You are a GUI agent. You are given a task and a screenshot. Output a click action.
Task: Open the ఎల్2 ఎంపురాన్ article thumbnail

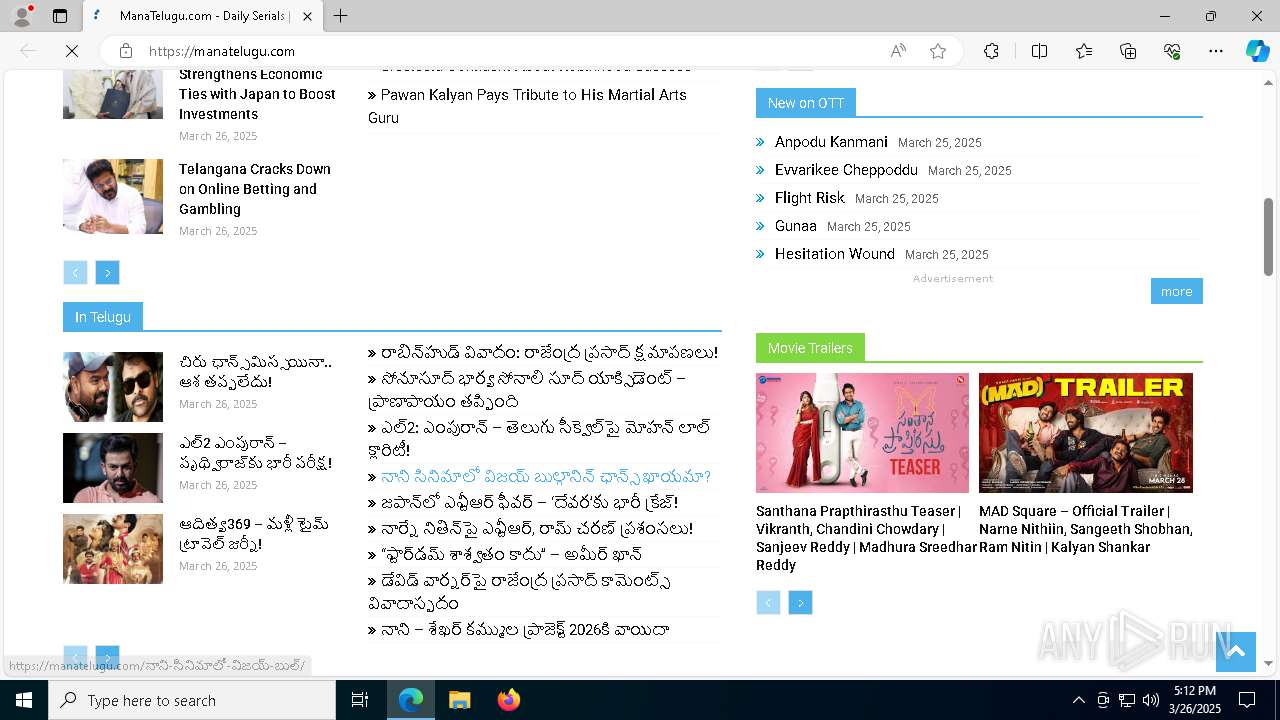click(x=113, y=468)
